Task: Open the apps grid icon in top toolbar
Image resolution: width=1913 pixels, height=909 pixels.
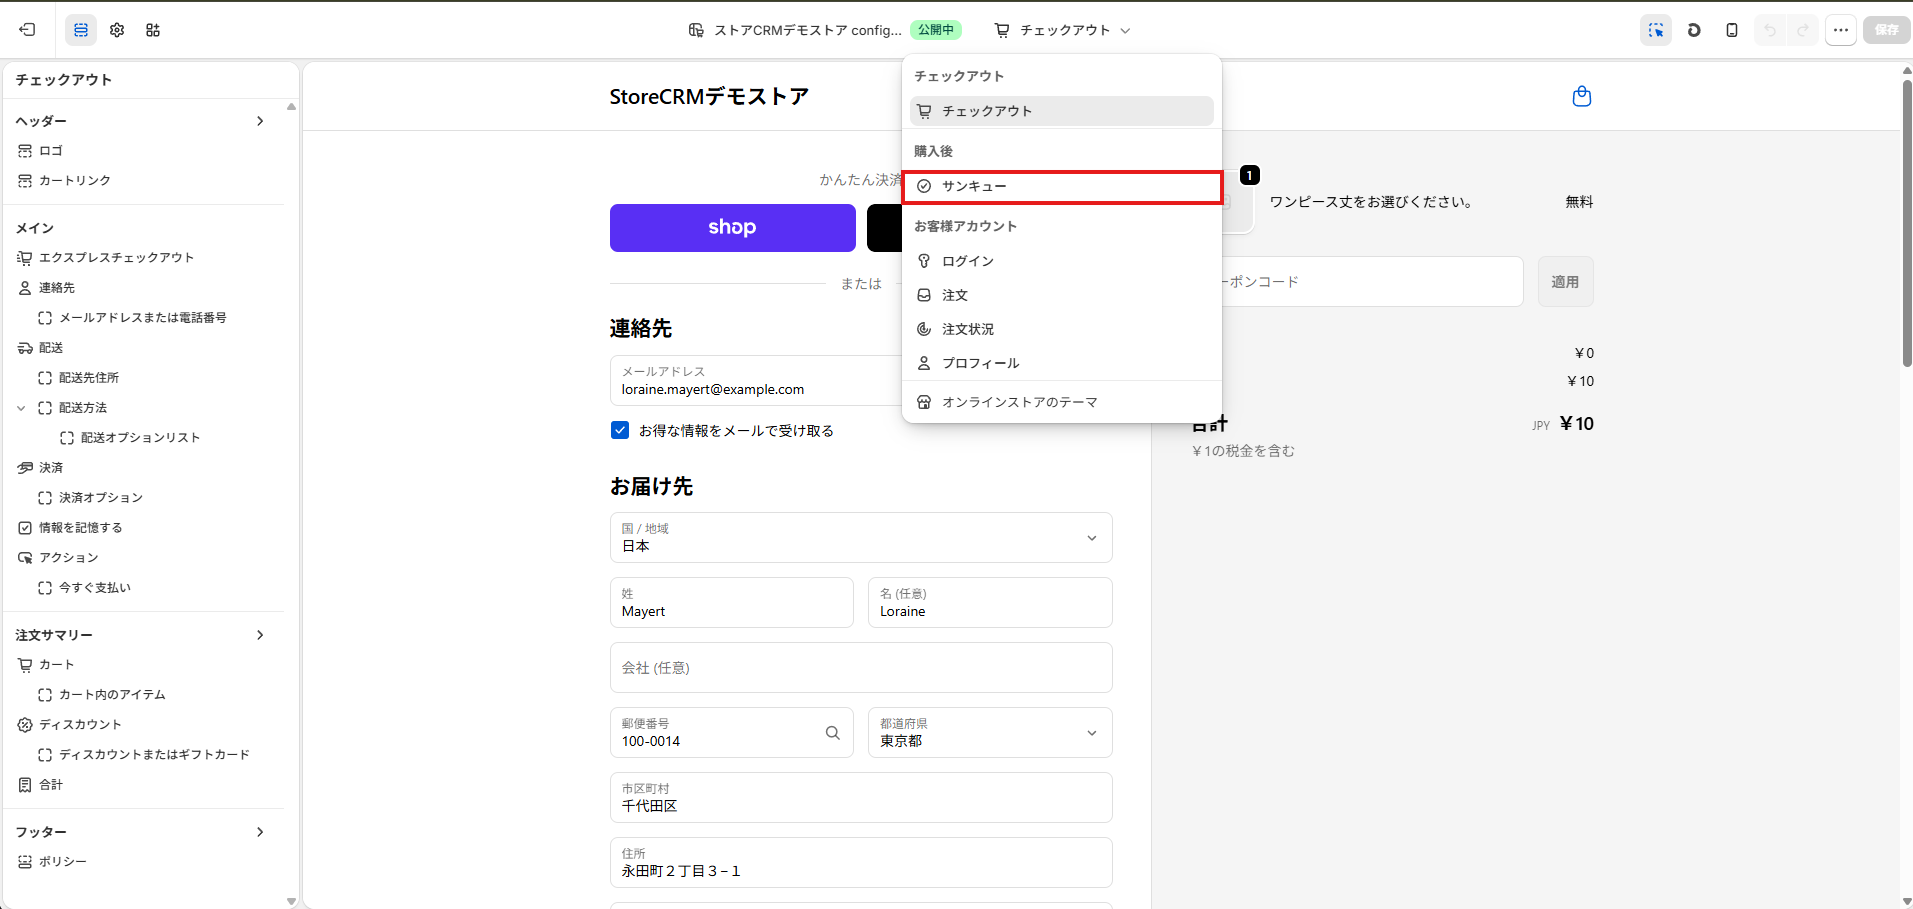Action: point(153,30)
